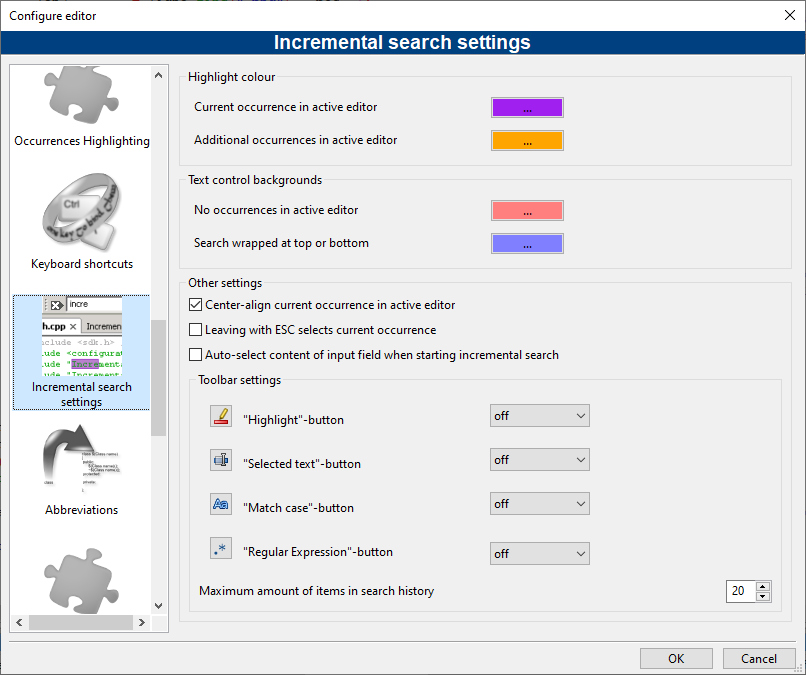Open the Regular Expression-button dropdown
This screenshot has width=806, height=675.
pyautogui.click(x=539, y=554)
